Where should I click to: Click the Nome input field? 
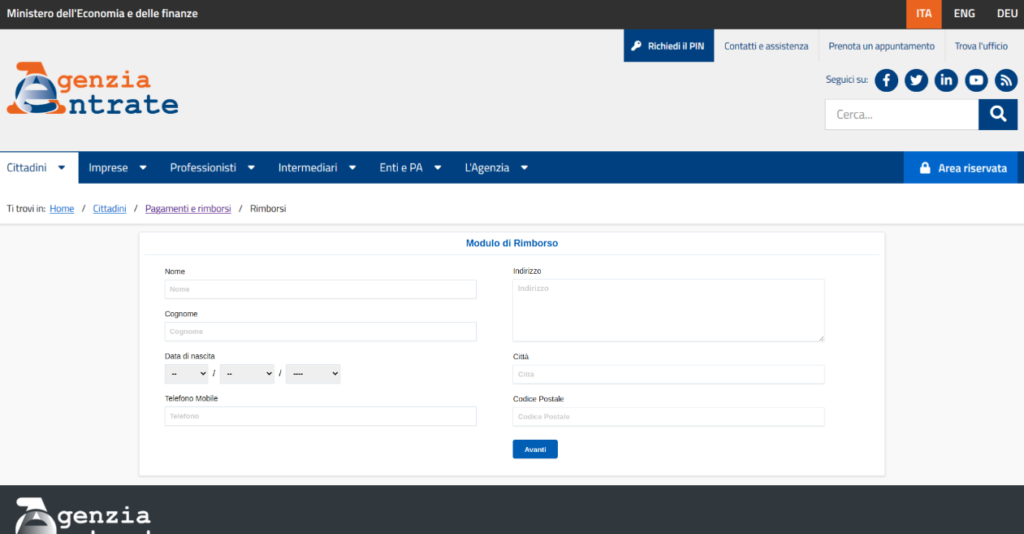(320, 289)
